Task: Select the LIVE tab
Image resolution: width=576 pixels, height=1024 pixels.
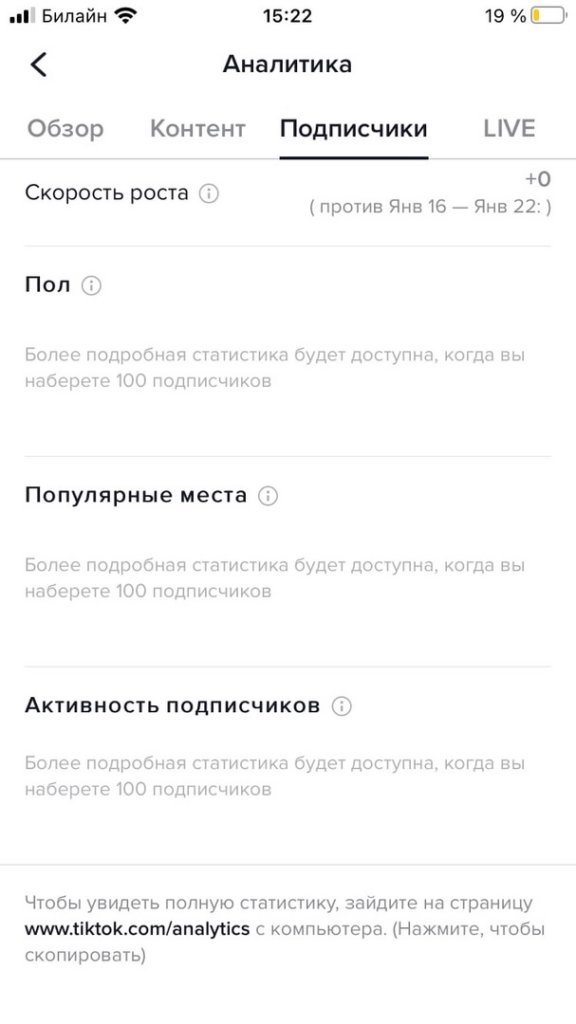Action: (509, 128)
